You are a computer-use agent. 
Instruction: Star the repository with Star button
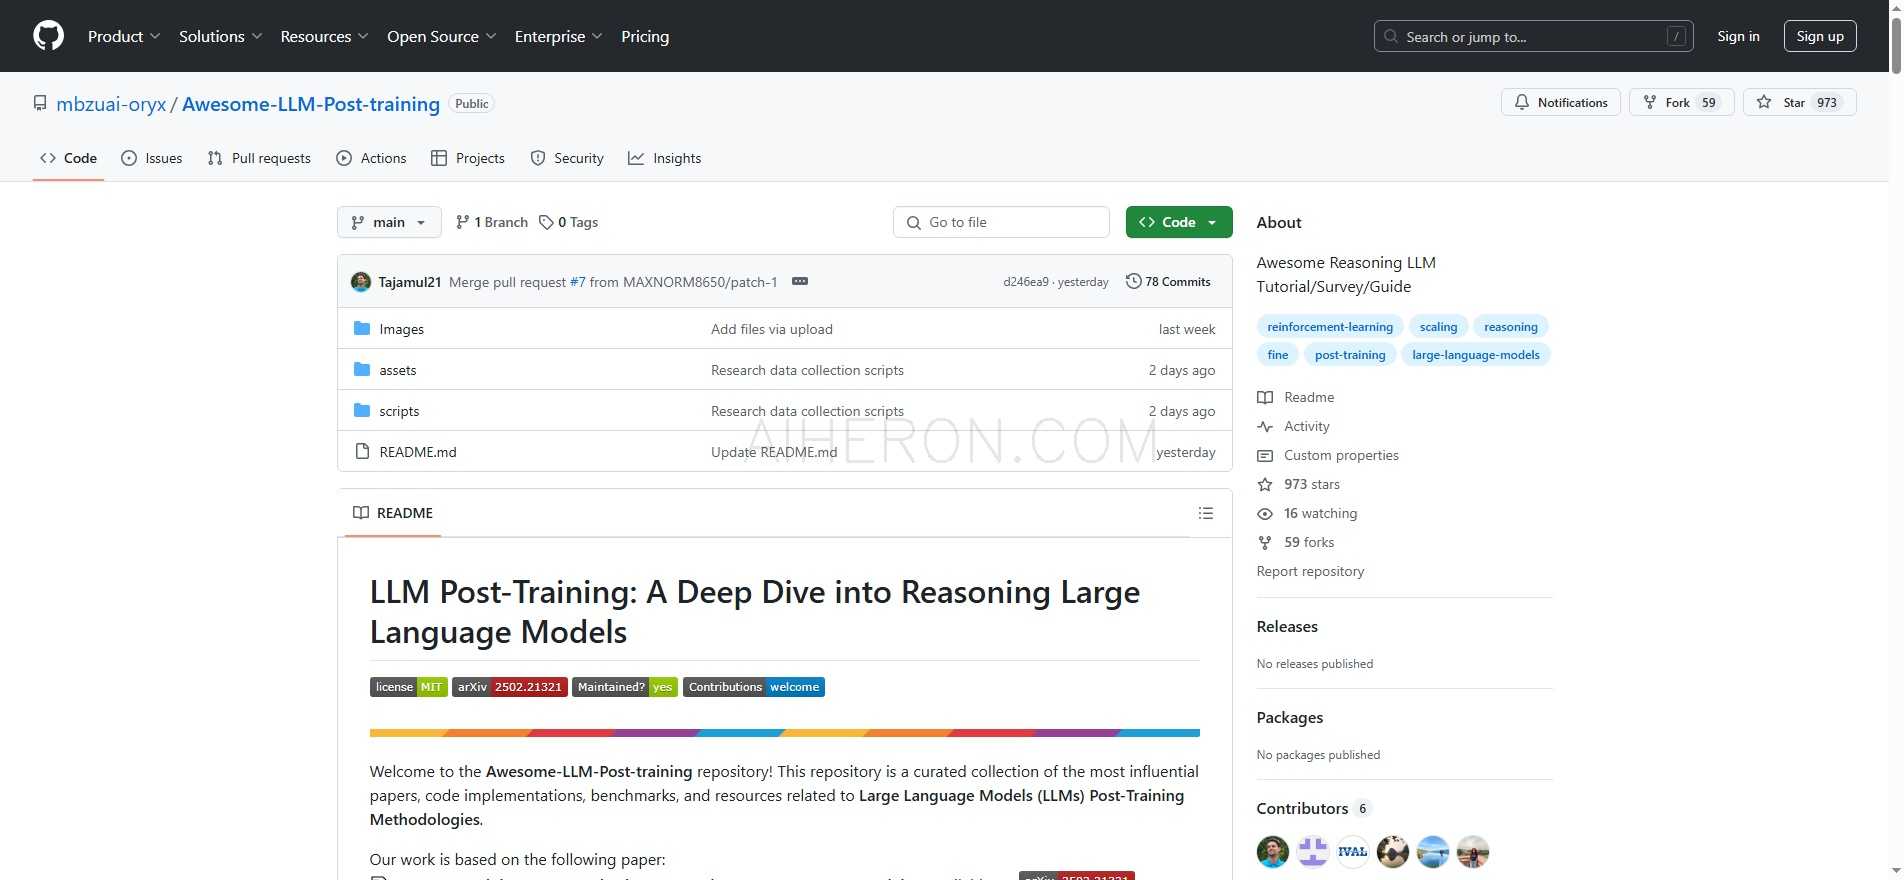(x=1799, y=102)
